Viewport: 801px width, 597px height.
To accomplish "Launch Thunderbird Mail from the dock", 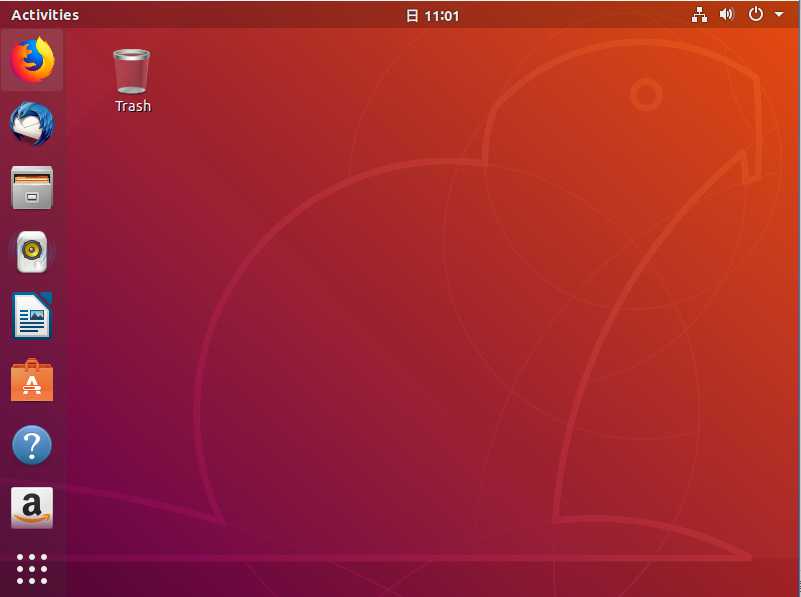I will pyautogui.click(x=32, y=124).
